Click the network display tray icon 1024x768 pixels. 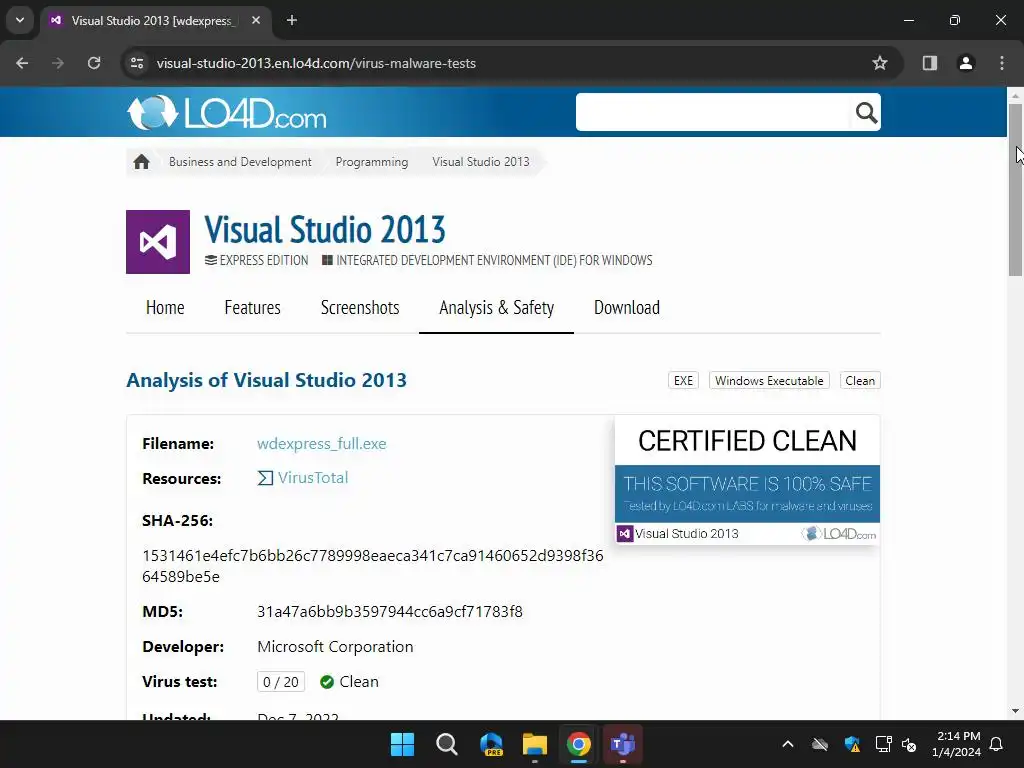tap(883, 744)
